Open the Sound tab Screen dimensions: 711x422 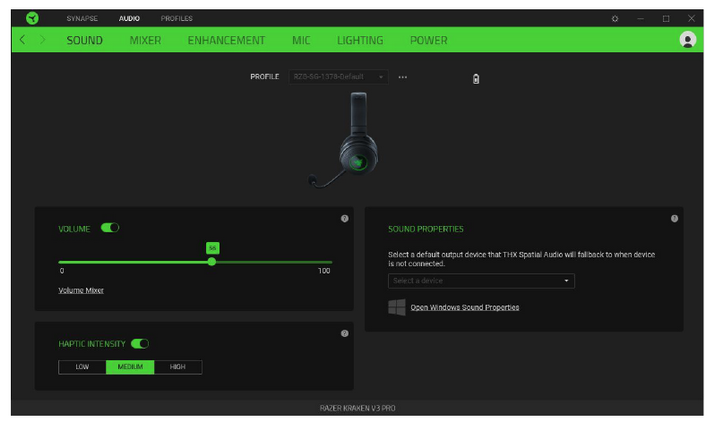(x=85, y=40)
